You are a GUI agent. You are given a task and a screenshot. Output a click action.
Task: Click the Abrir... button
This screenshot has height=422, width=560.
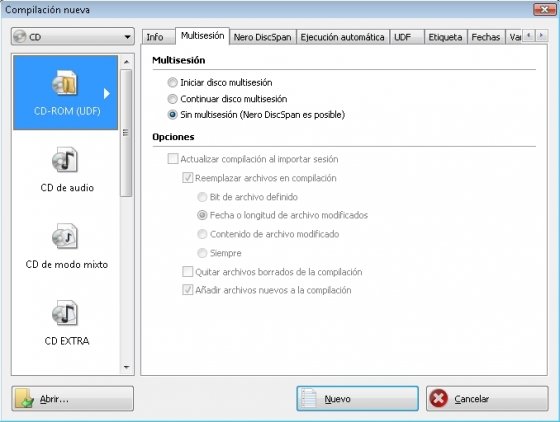click(73, 398)
